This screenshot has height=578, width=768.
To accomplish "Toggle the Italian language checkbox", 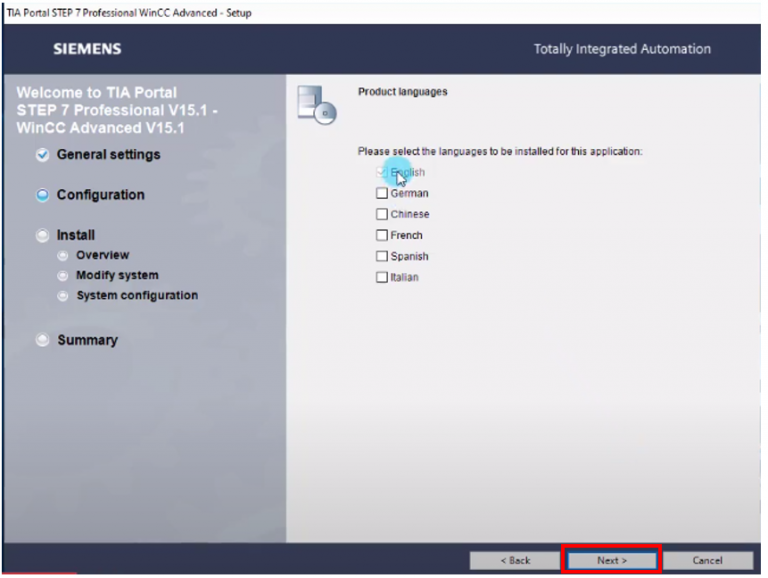I will click(x=381, y=277).
